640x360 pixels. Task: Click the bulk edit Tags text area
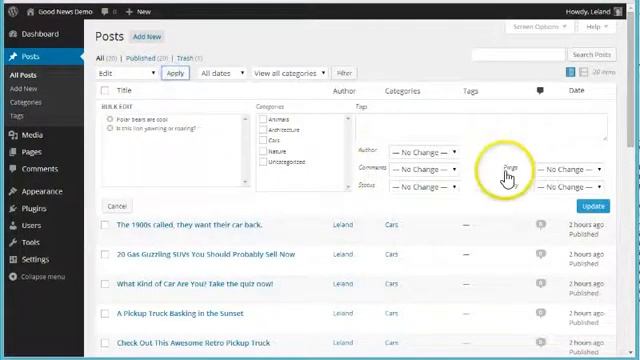coord(481,127)
